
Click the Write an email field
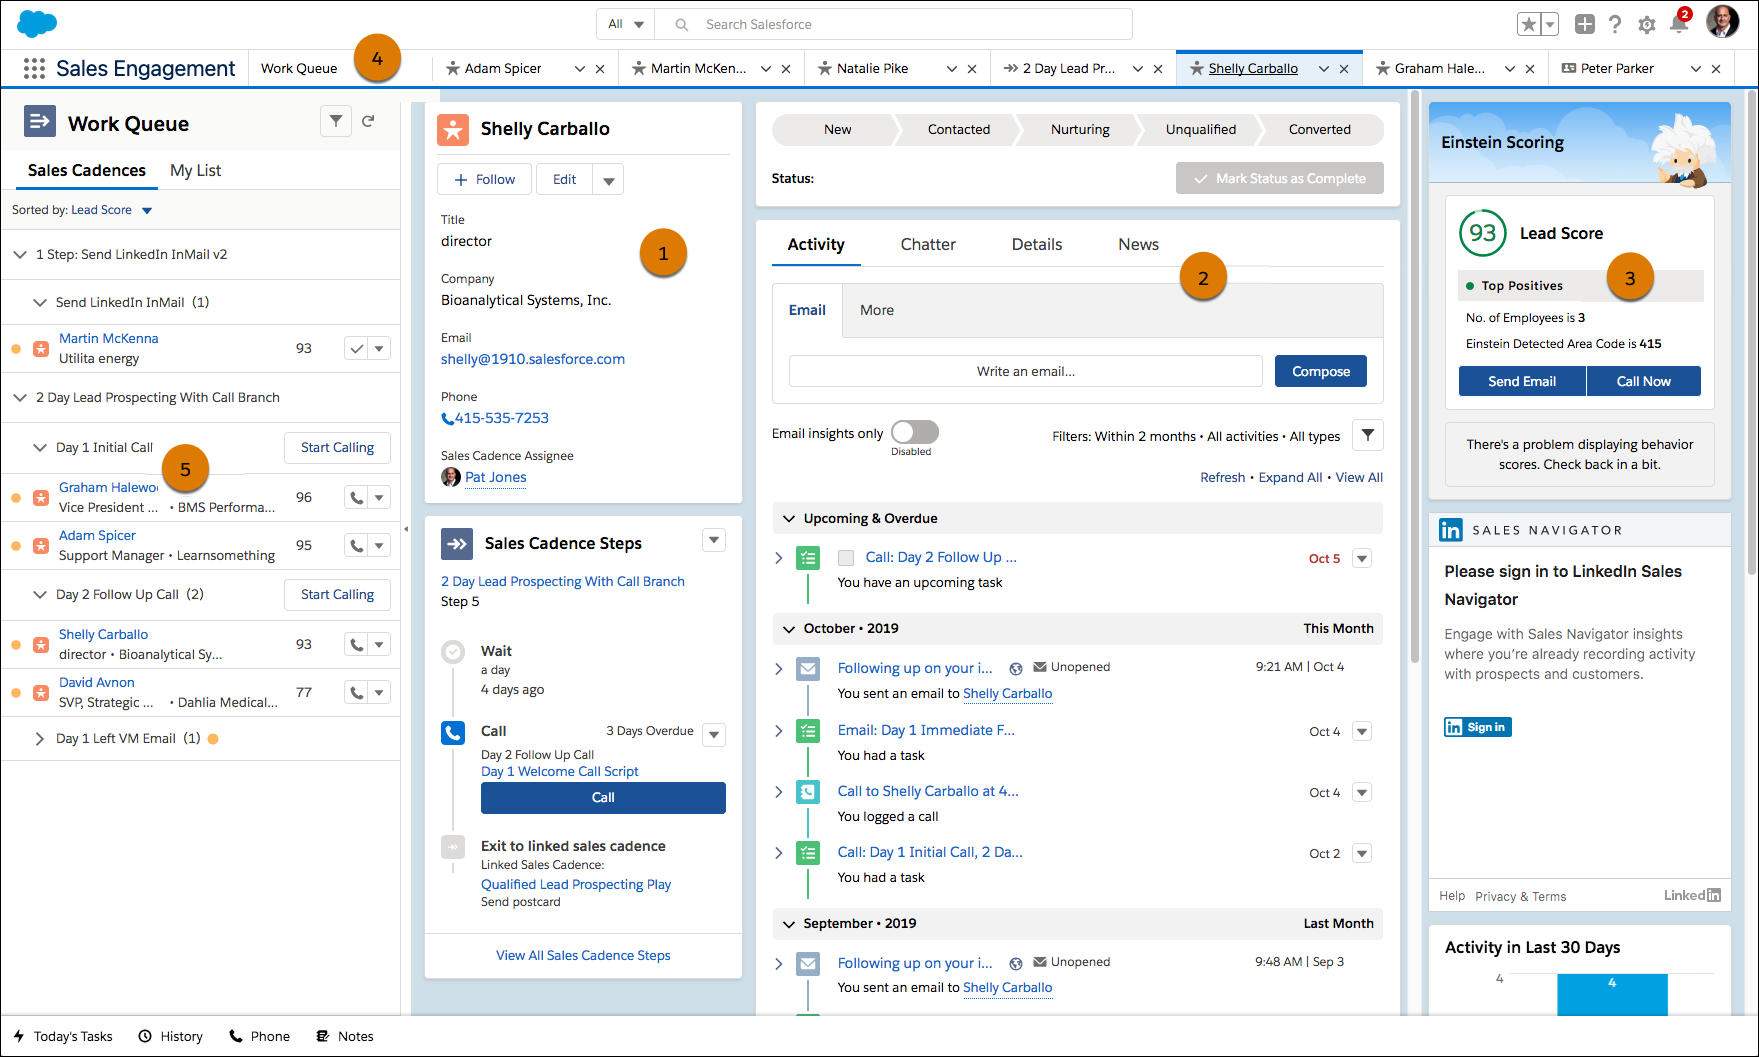[x=1026, y=371]
